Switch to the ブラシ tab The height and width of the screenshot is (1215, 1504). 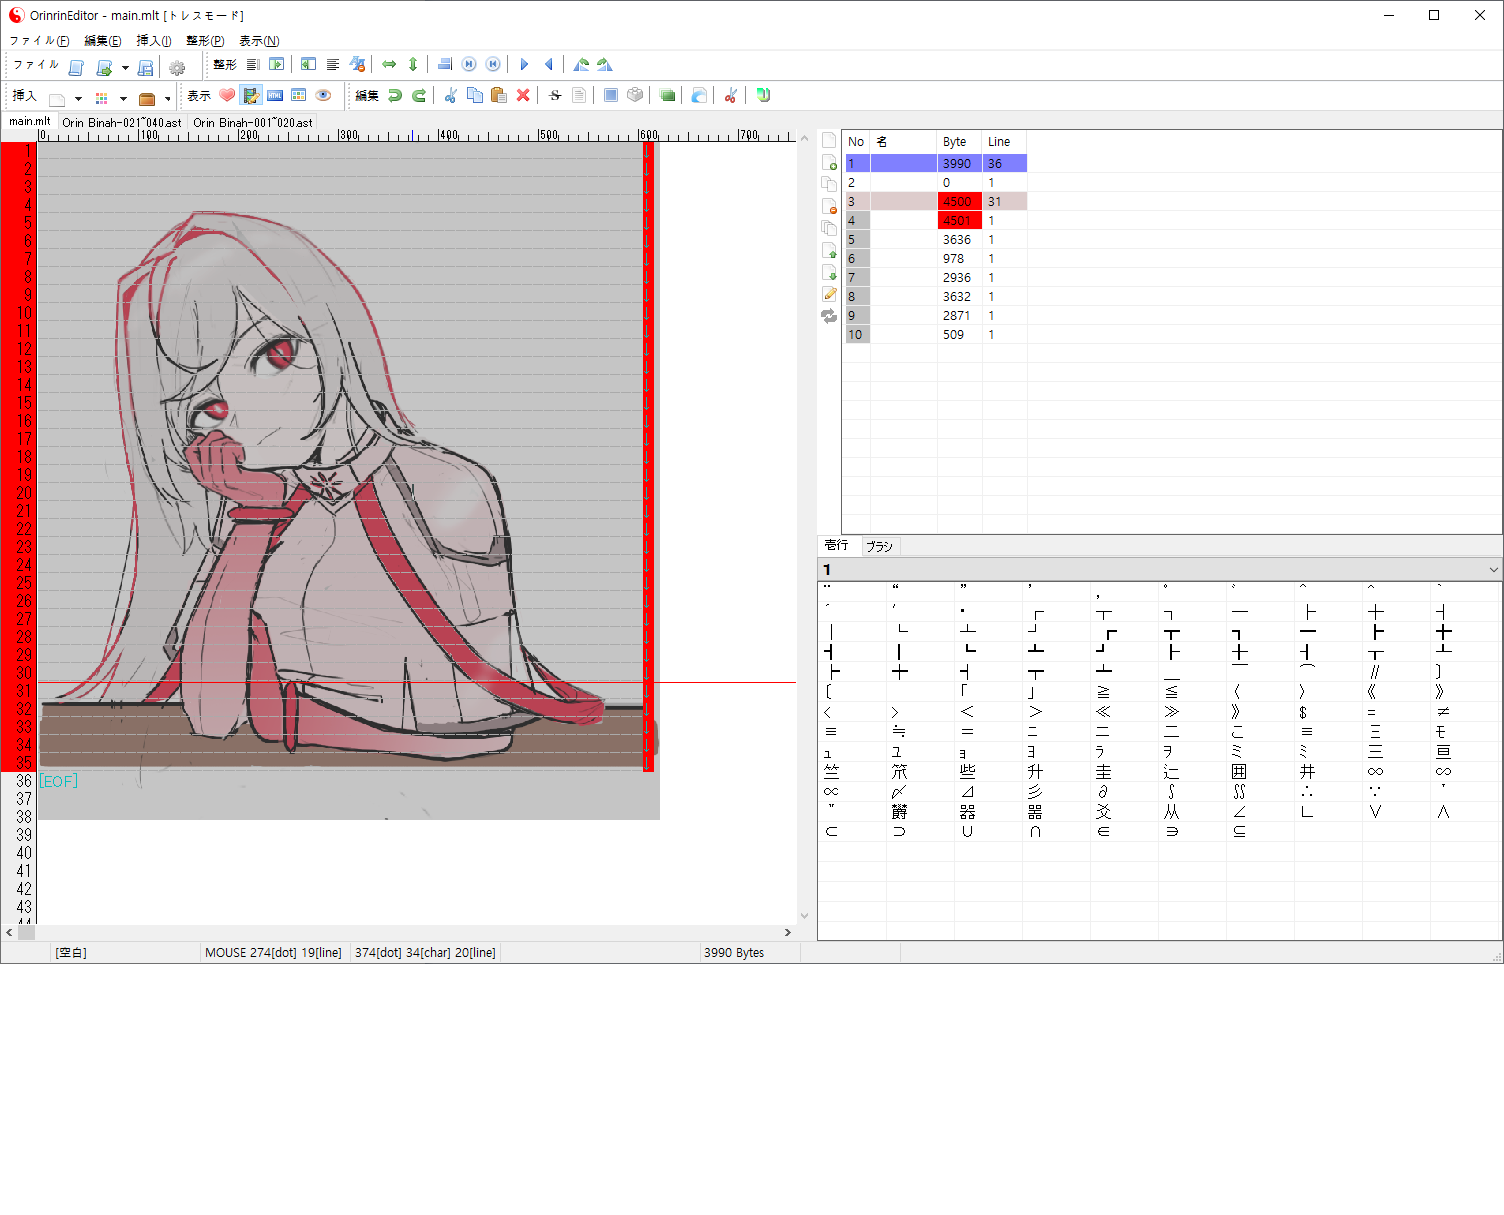pos(879,546)
